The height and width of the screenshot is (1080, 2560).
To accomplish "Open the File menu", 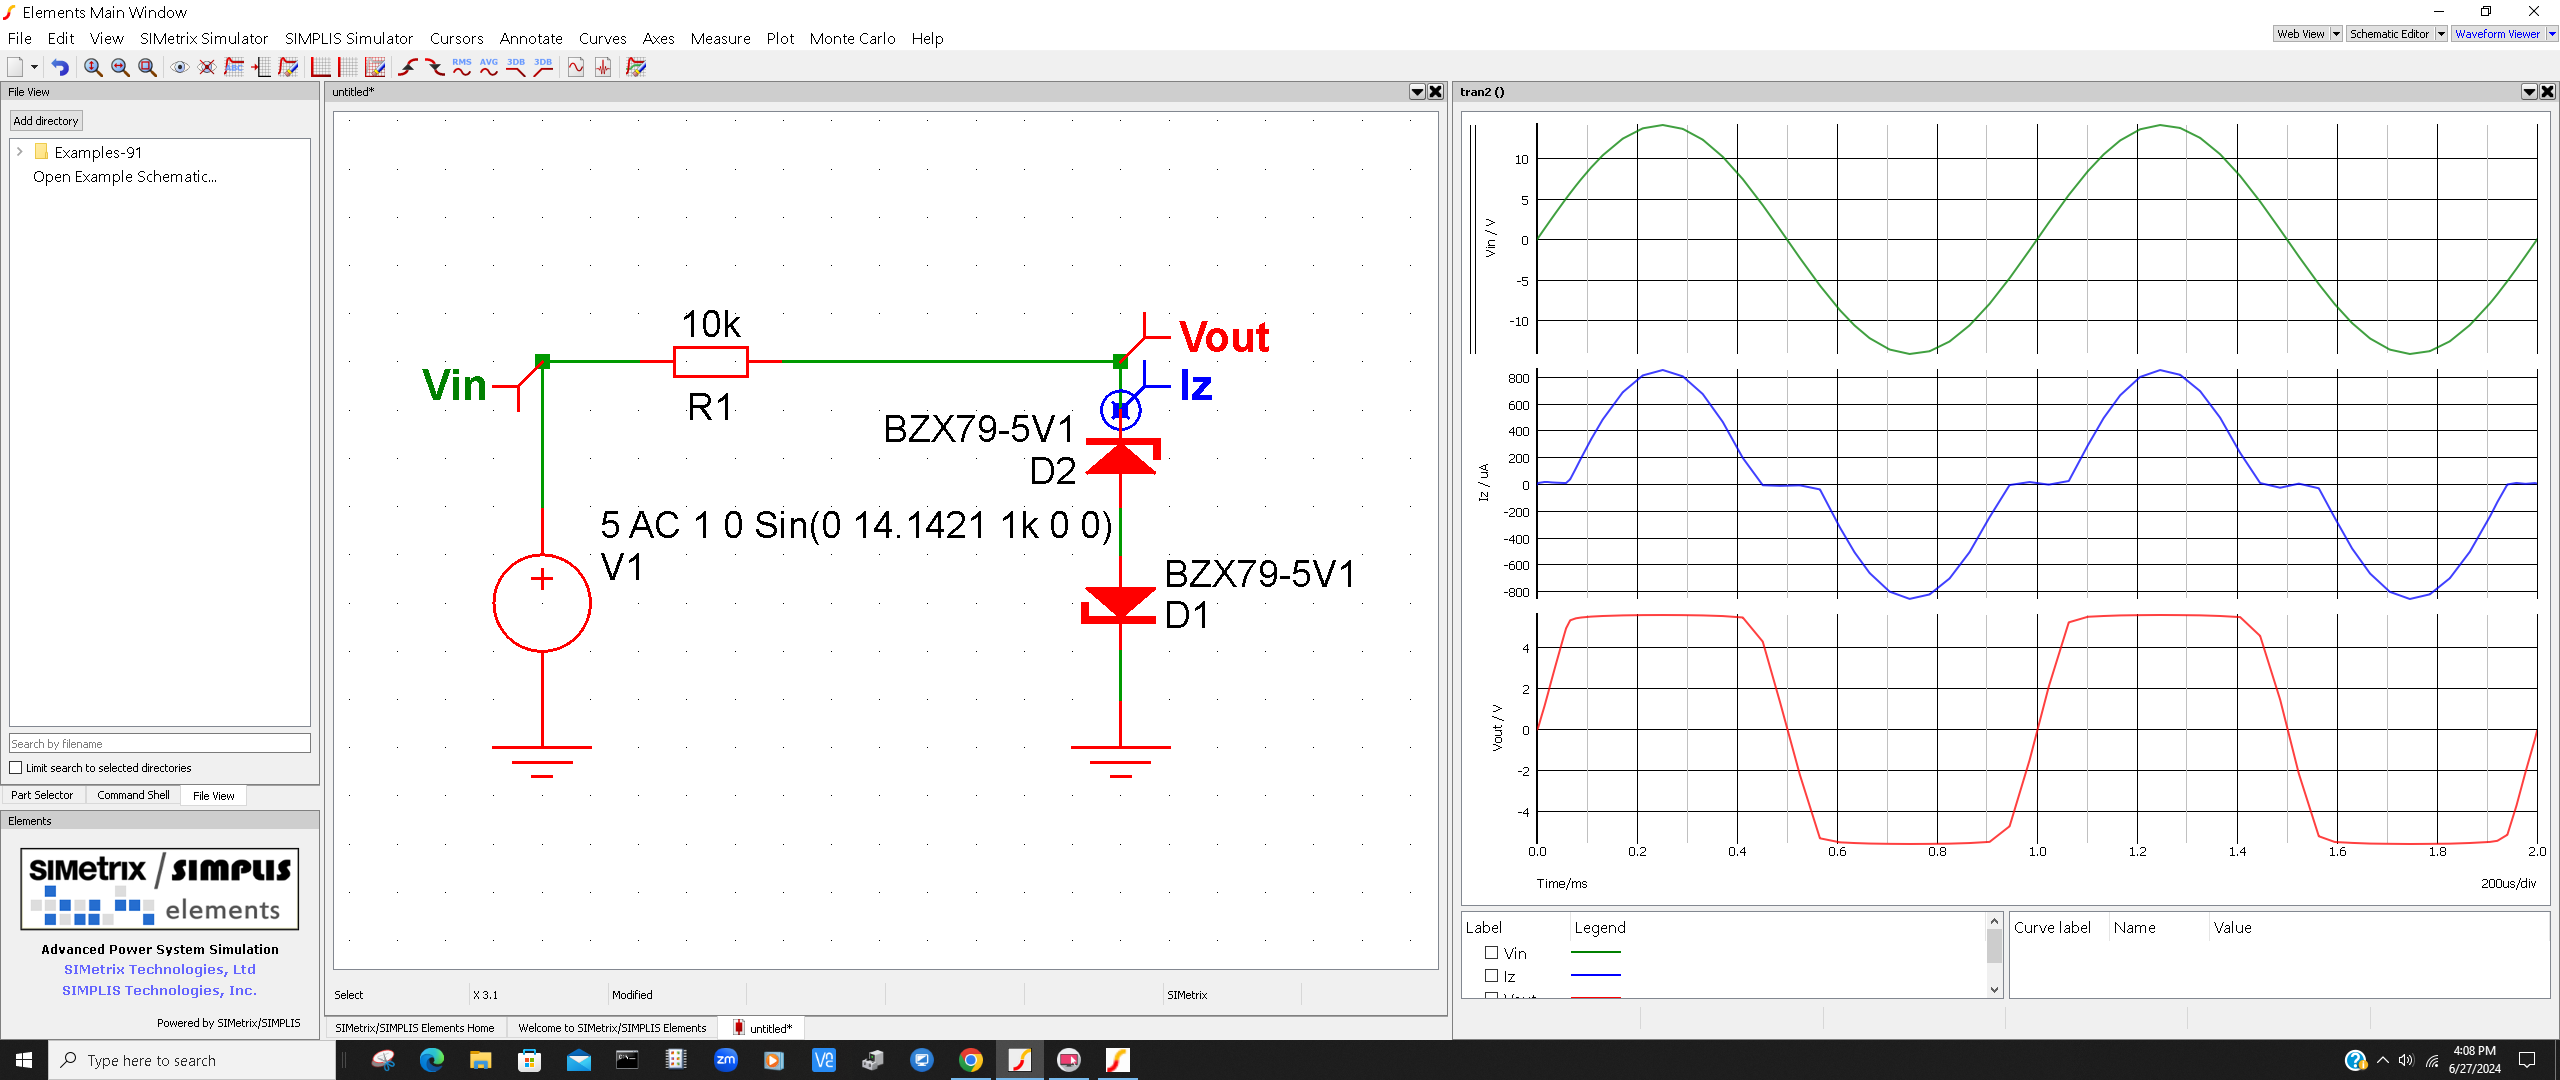I will pos(20,38).
